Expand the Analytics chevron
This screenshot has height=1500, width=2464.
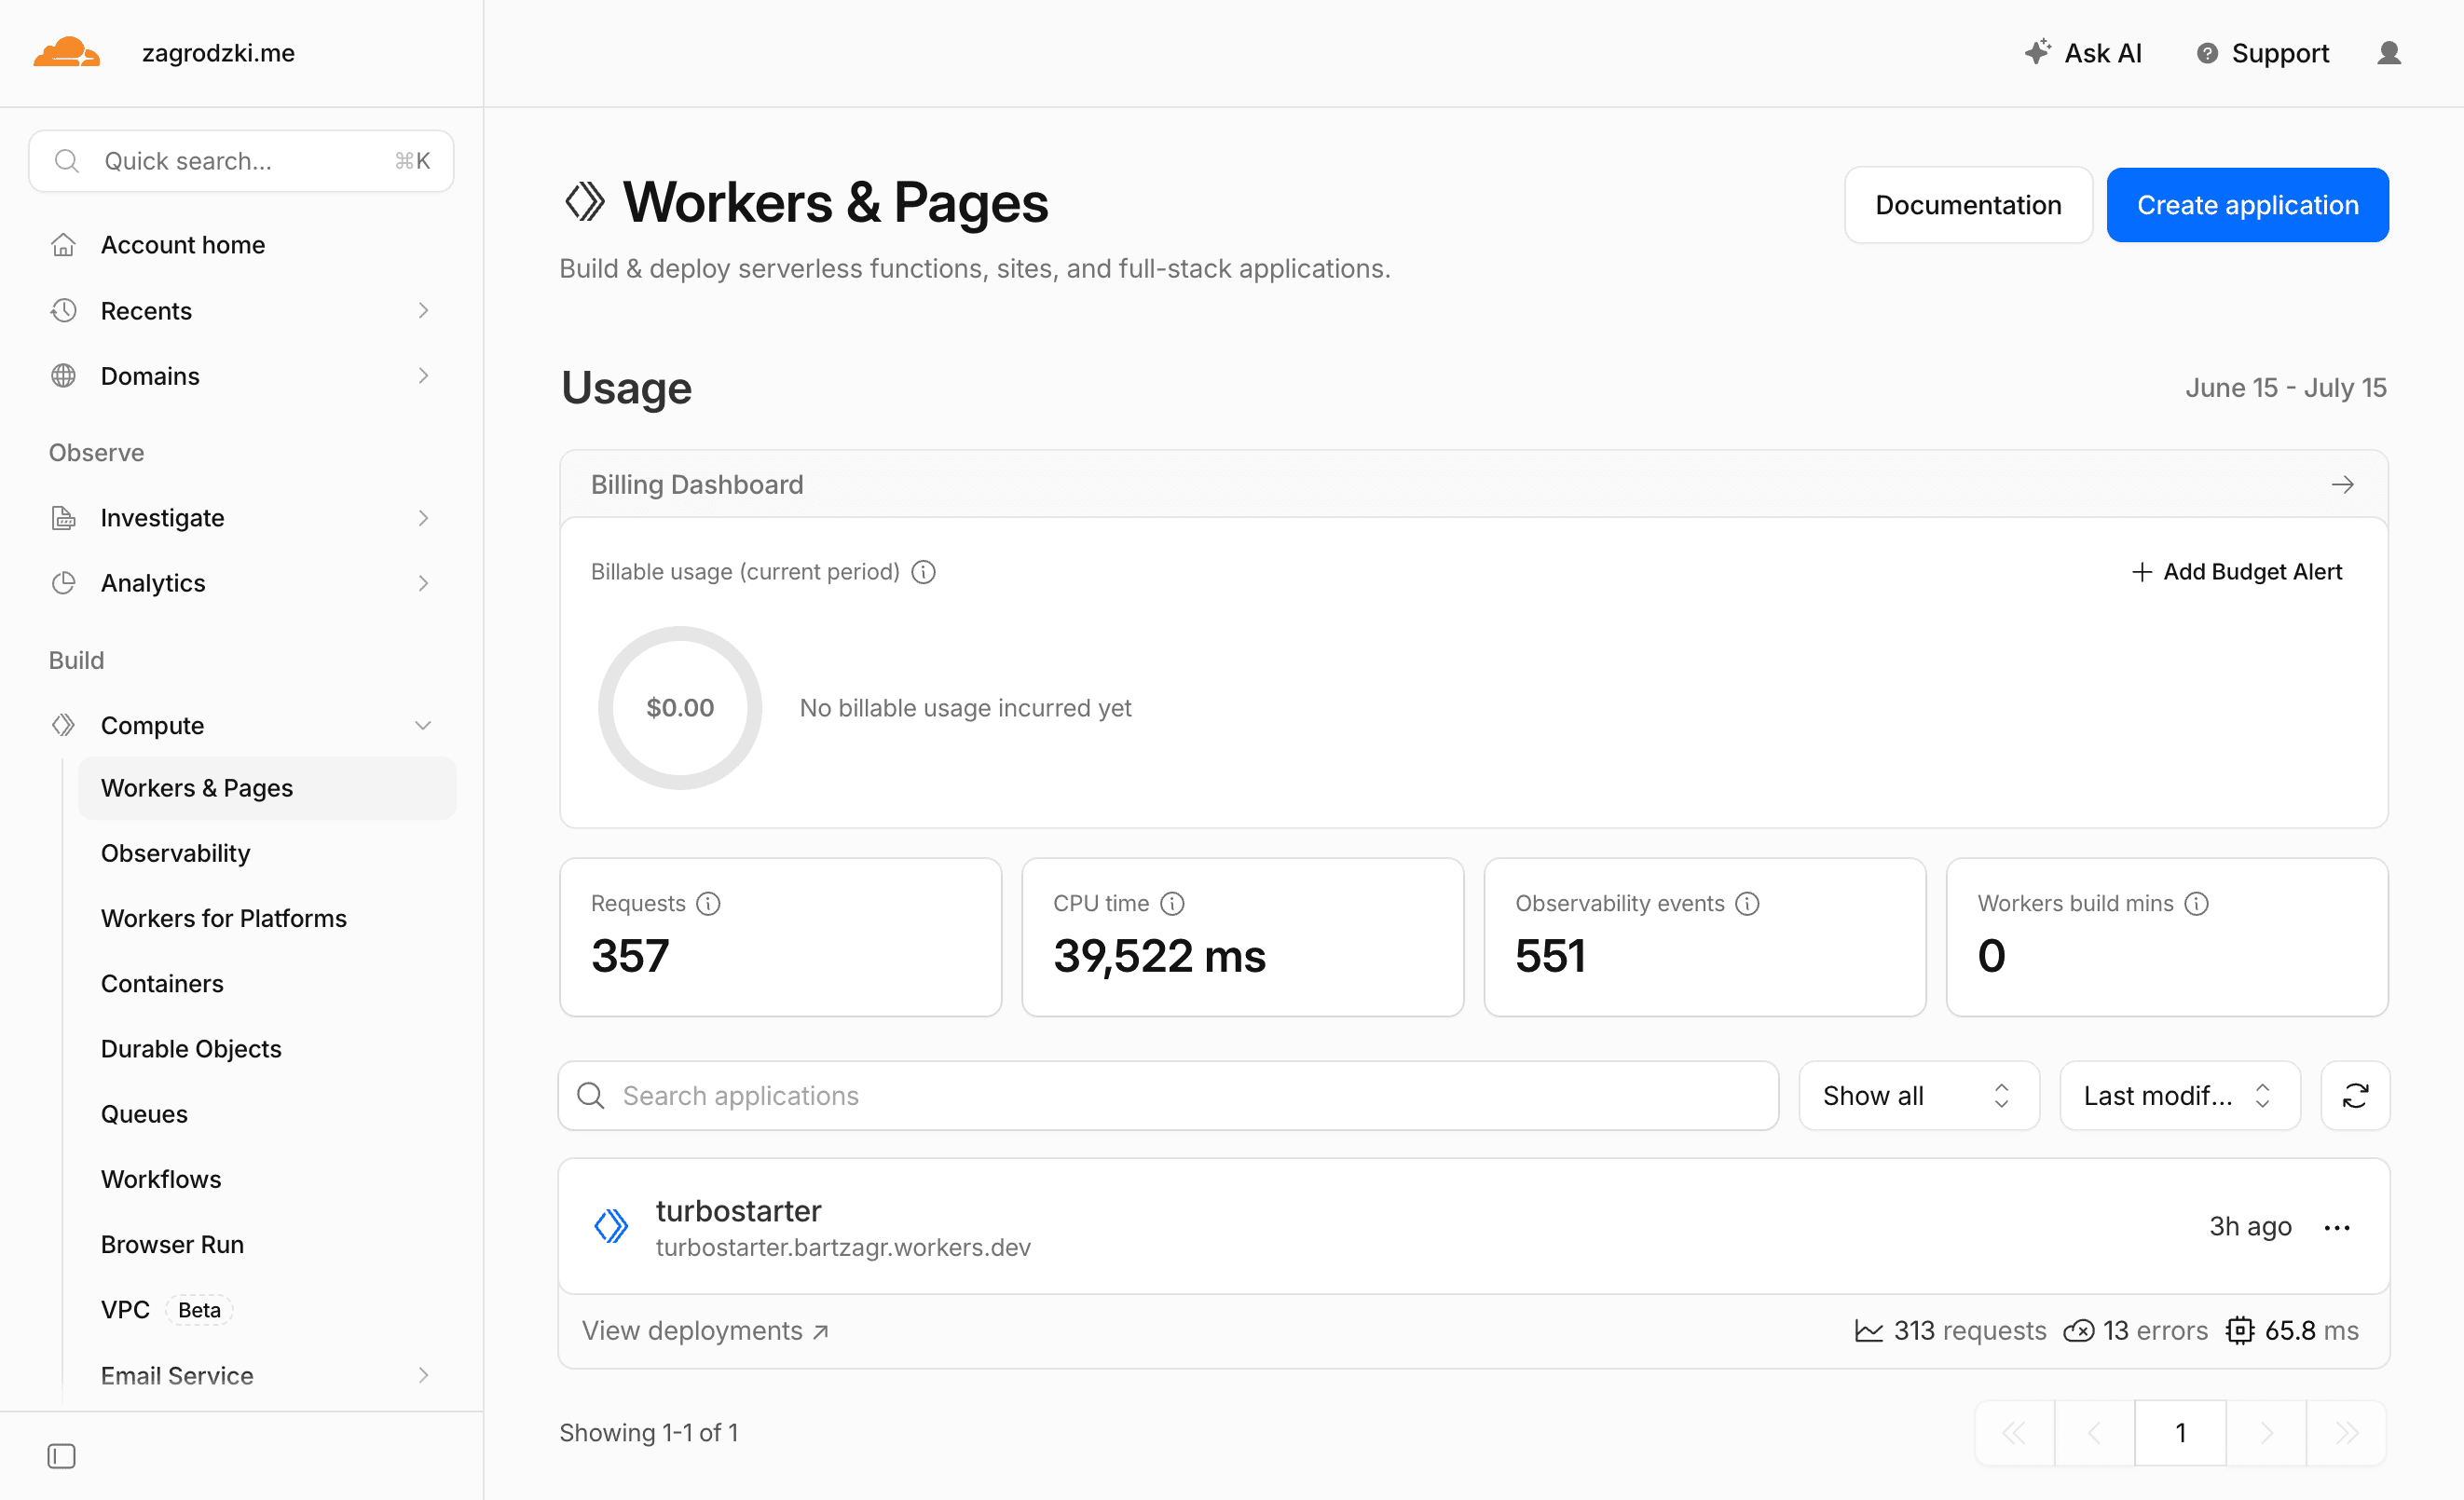423,583
